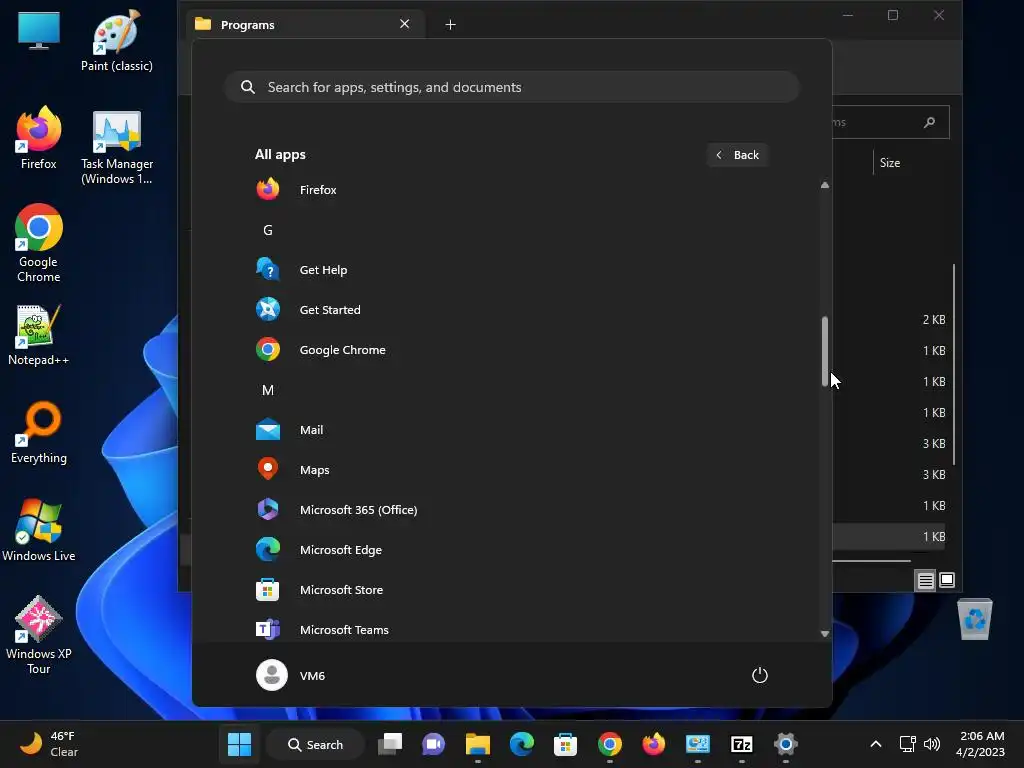Close the Programs tab in File Explorer
This screenshot has height=768, width=1024.
[404, 24]
